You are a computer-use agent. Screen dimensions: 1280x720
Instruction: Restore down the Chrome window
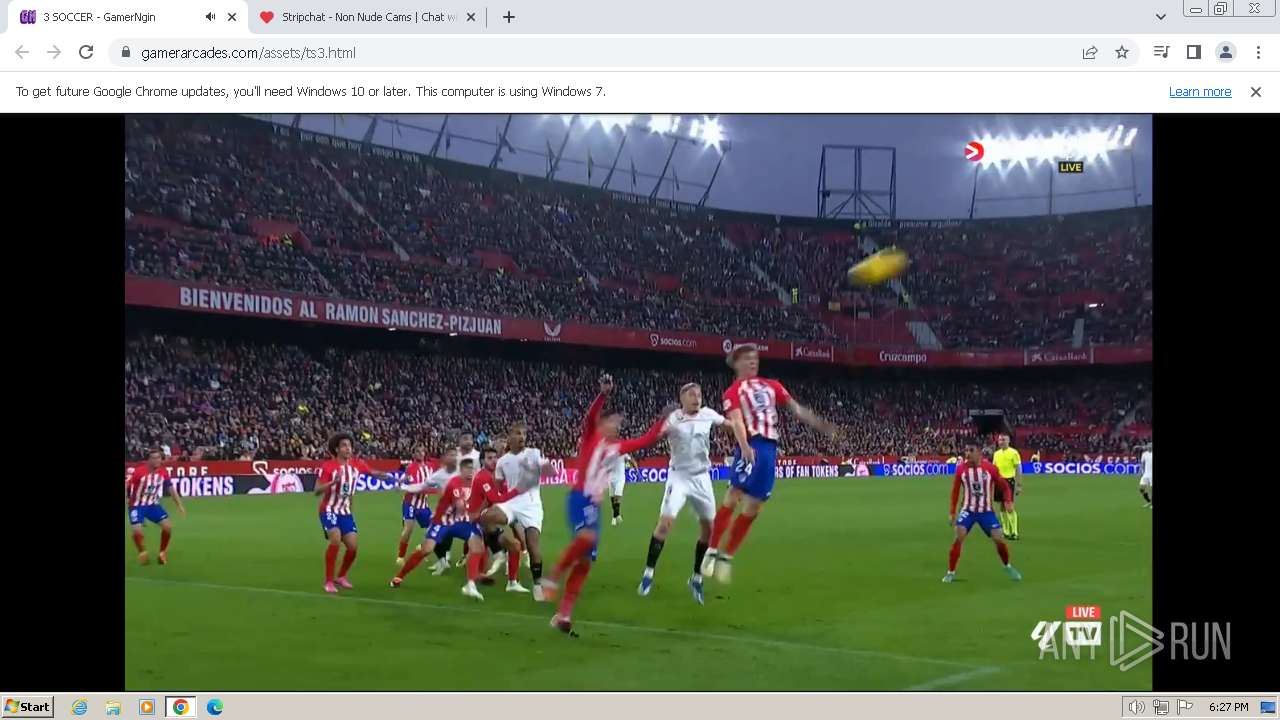tap(1220, 9)
